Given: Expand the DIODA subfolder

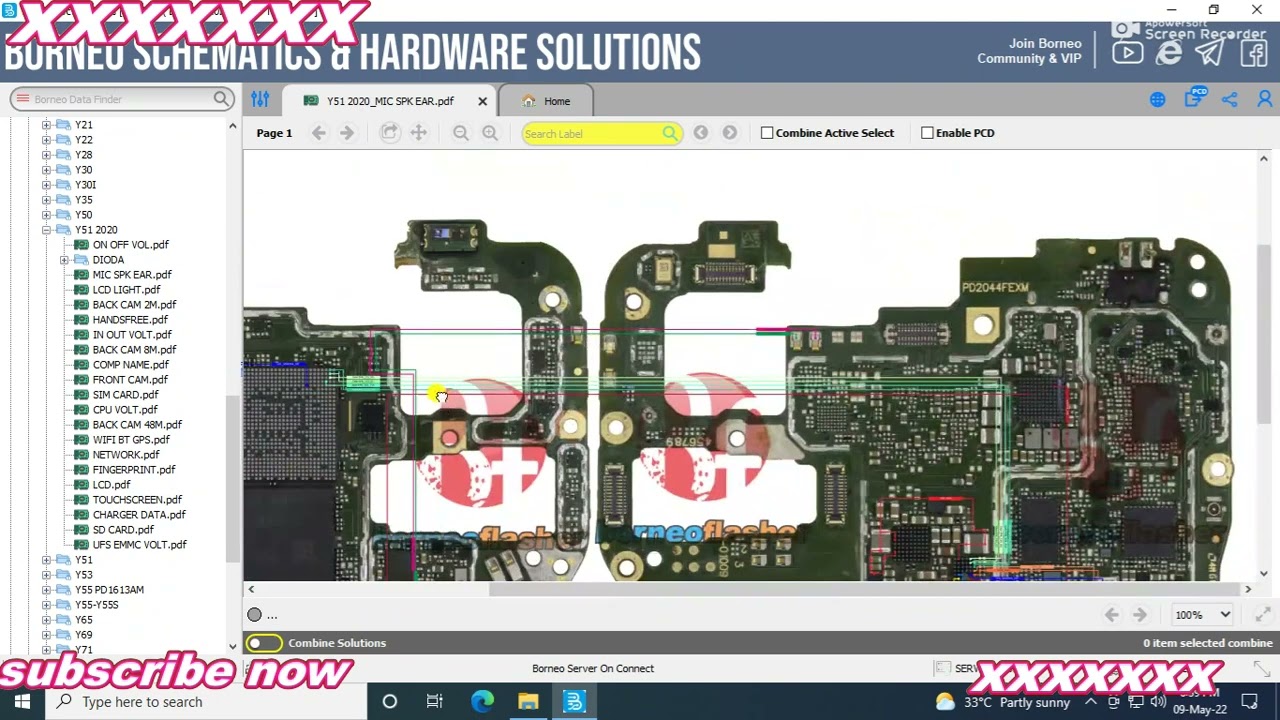Looking at the screenshot, I should pos(64,260).
